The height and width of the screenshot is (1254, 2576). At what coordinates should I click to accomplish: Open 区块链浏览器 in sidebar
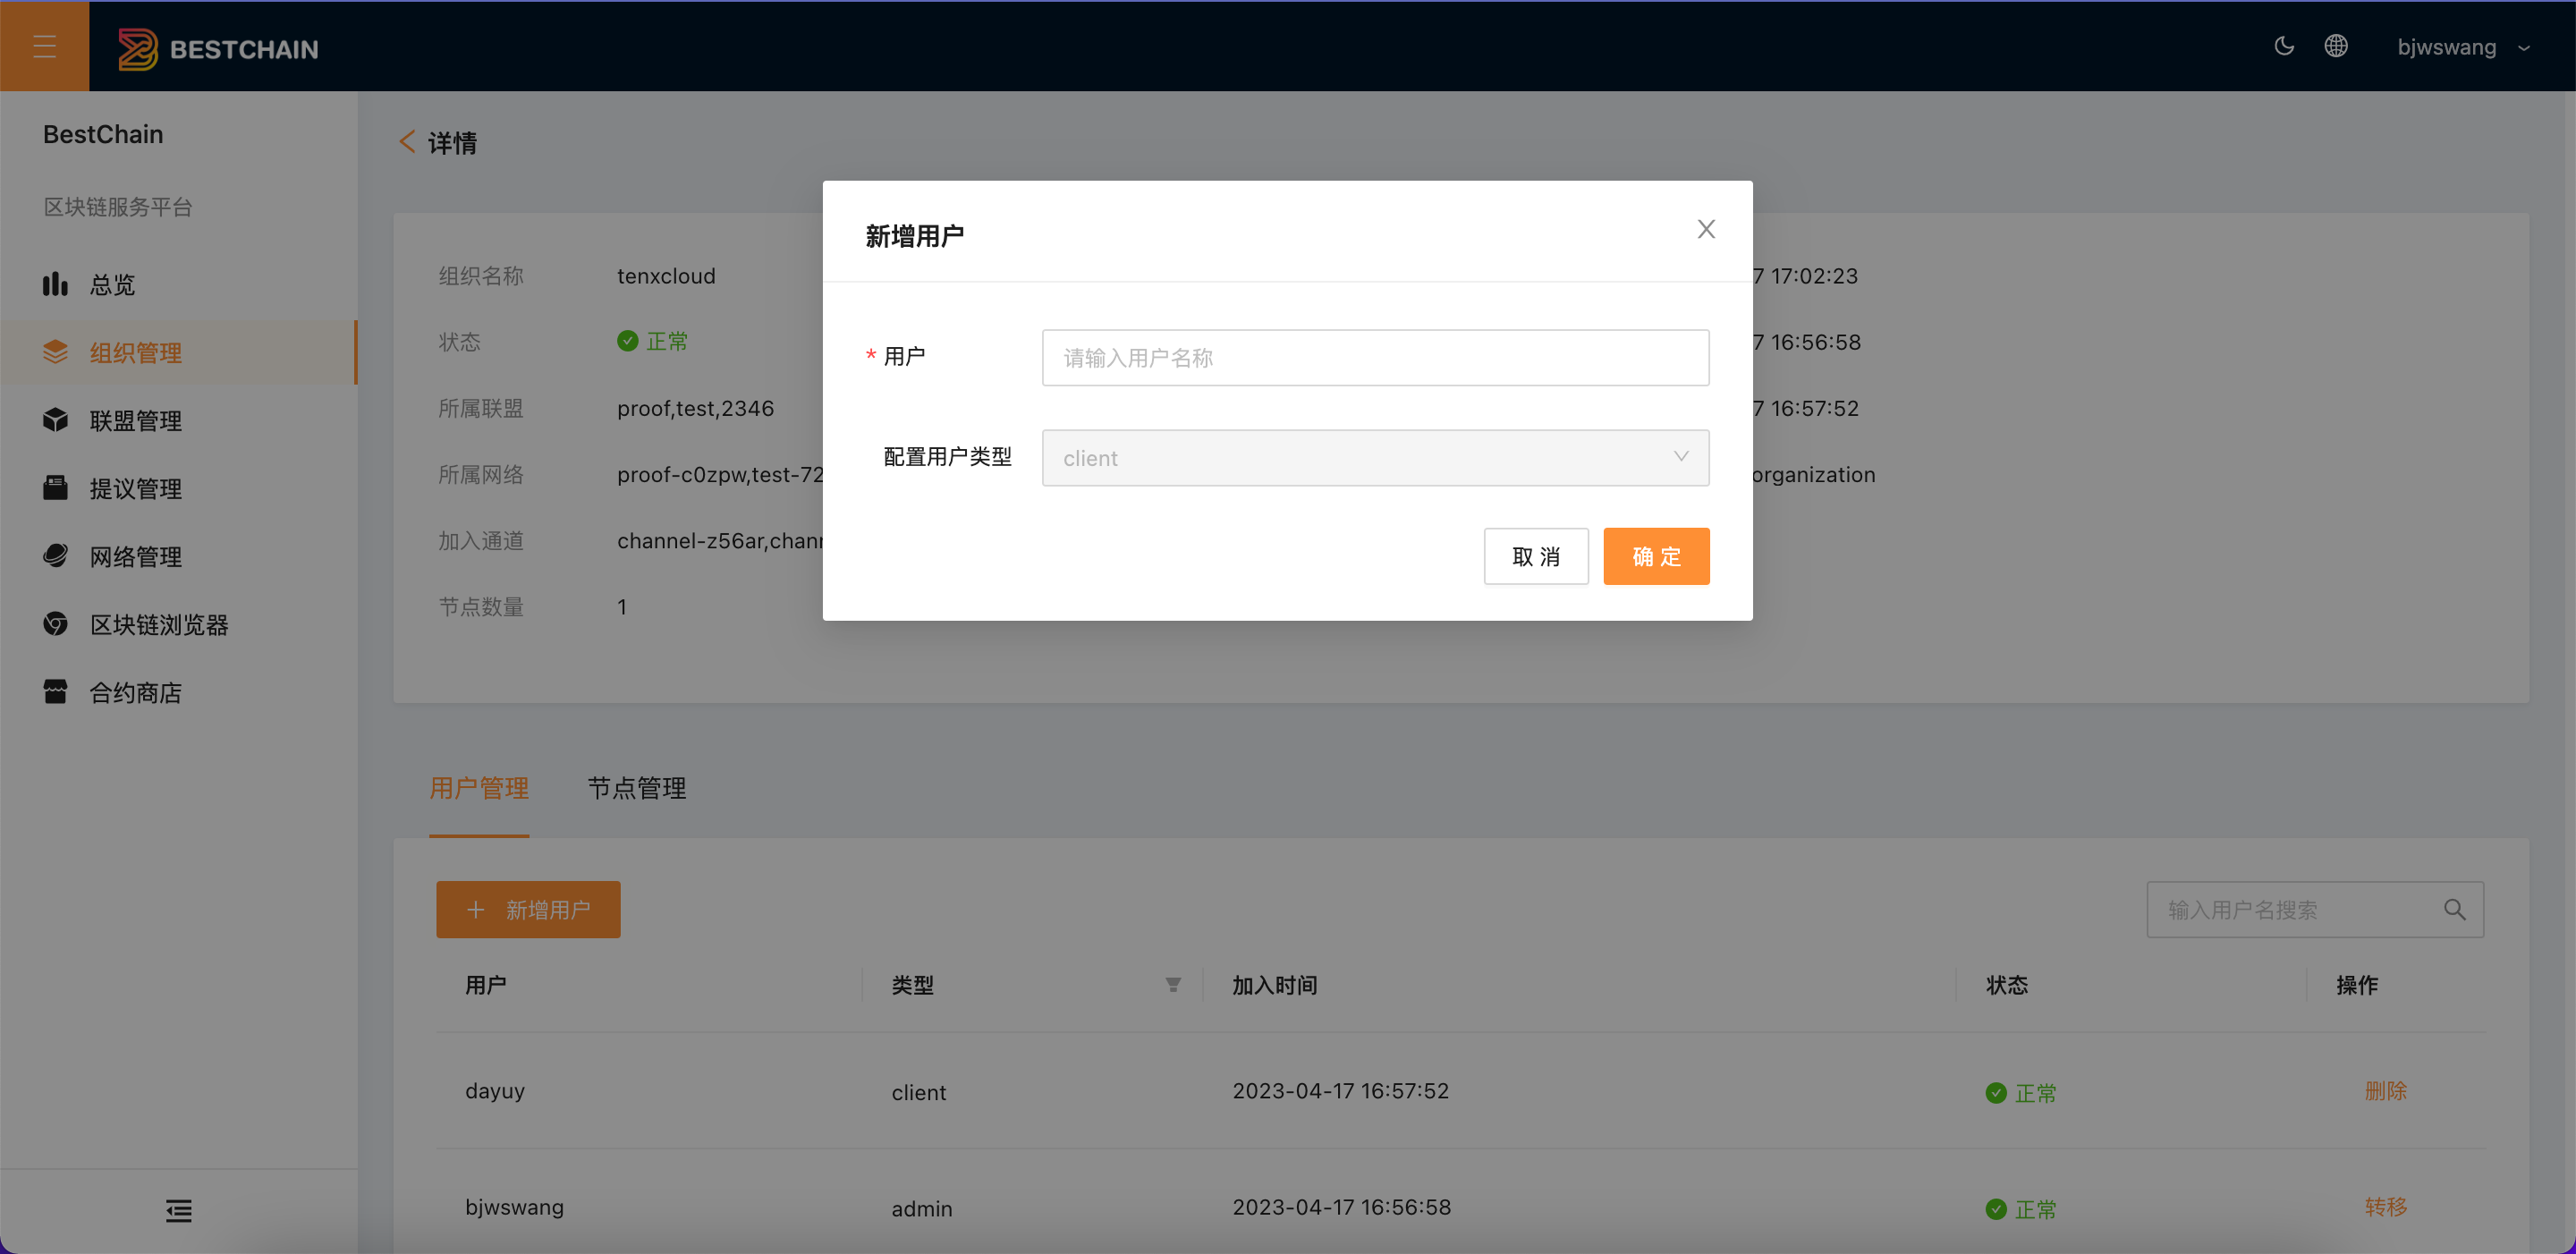pos(179,624)
